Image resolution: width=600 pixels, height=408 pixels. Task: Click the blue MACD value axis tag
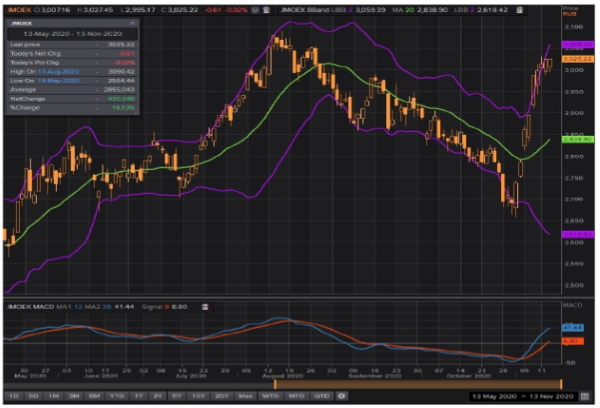573,327
